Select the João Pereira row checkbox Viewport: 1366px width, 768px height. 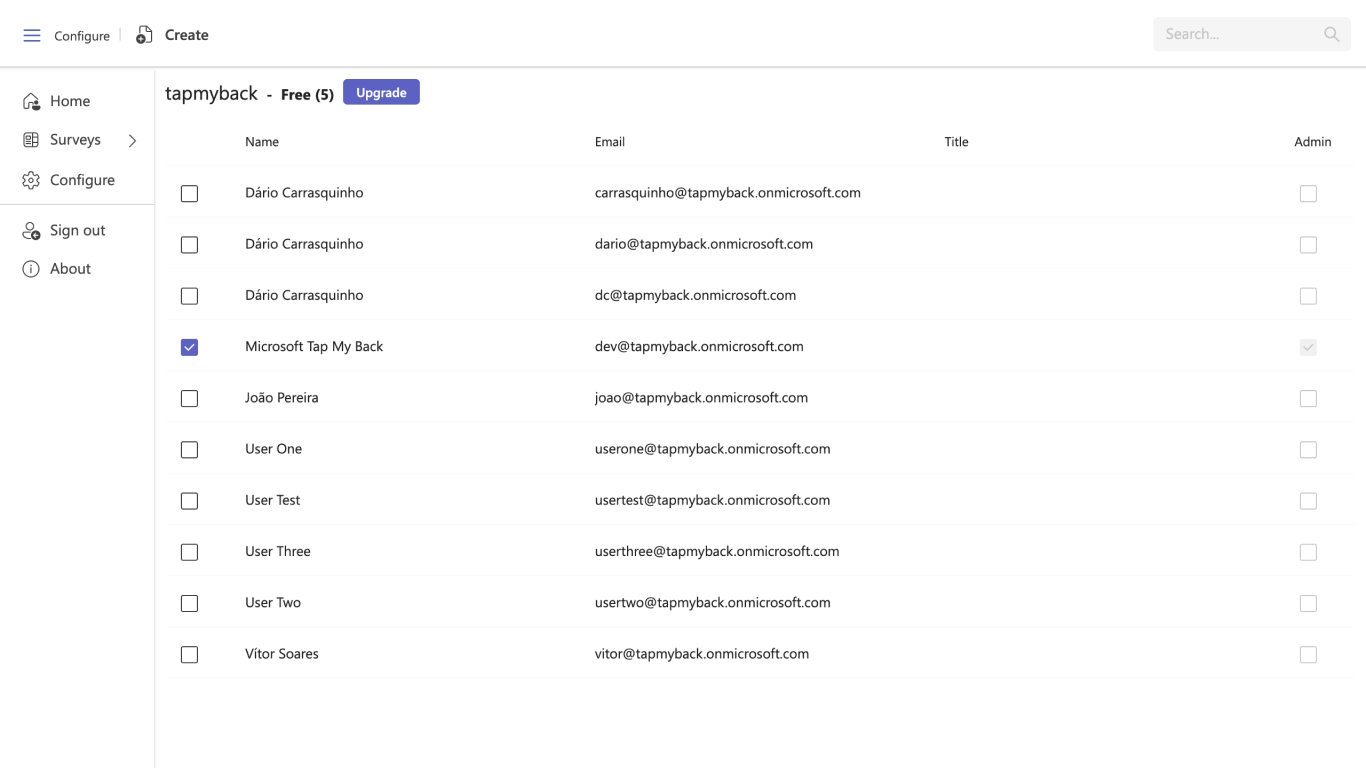(189, 399)
